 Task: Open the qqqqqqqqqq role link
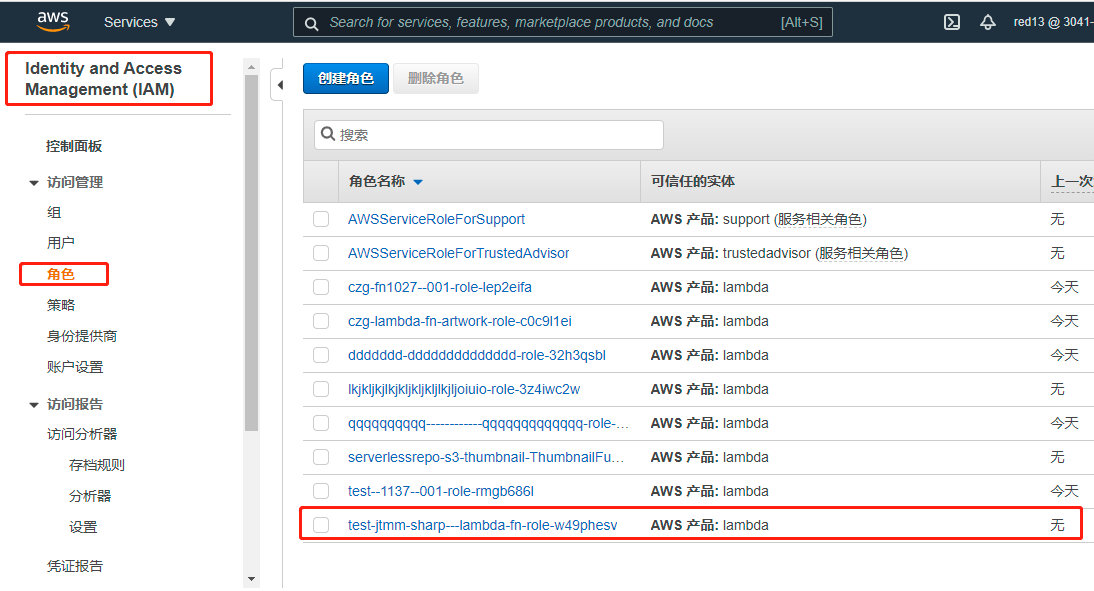point(488,424)
